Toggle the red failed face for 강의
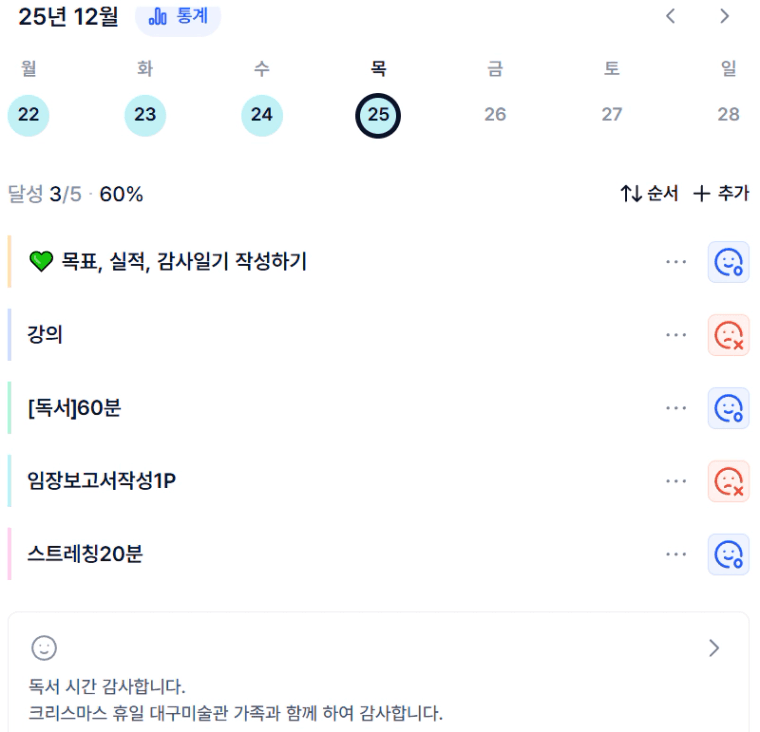760x732 pixels. point(728,335)
